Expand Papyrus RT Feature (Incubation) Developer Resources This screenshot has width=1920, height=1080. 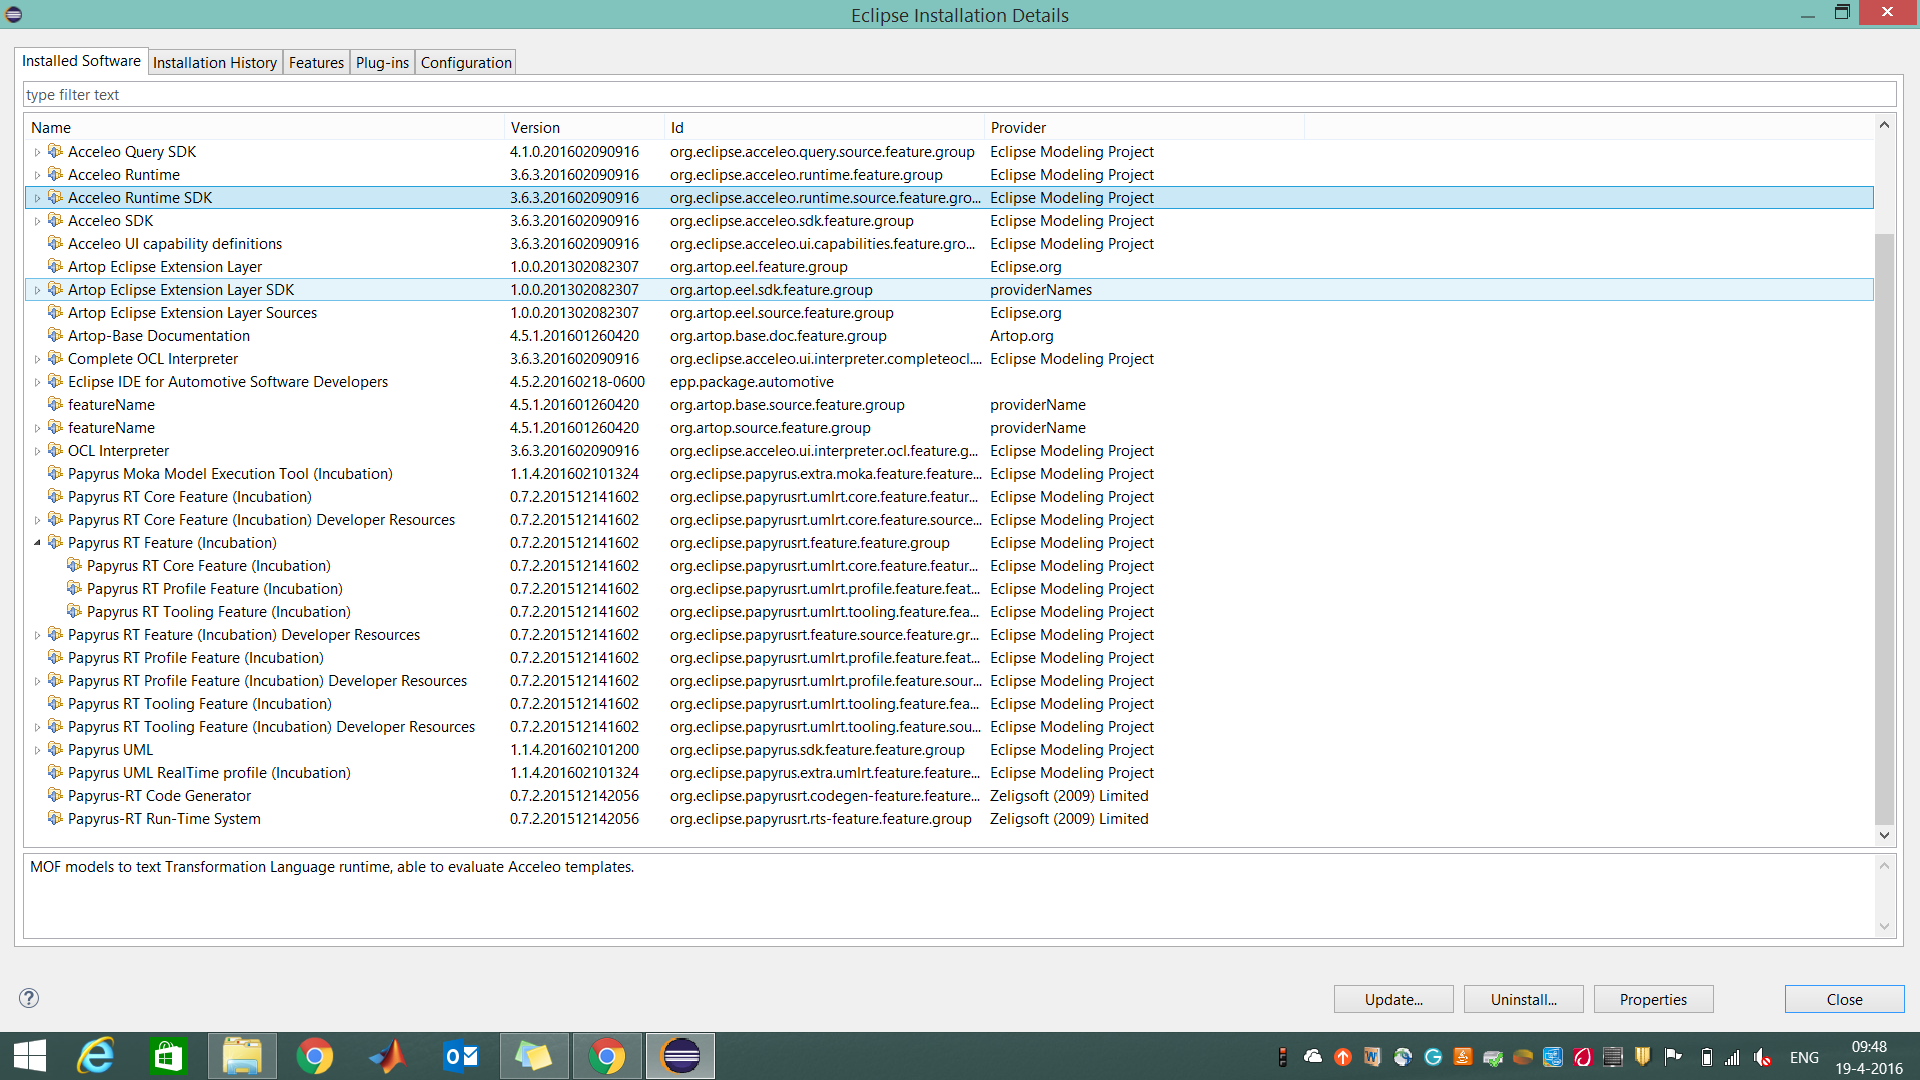point(37,635)
